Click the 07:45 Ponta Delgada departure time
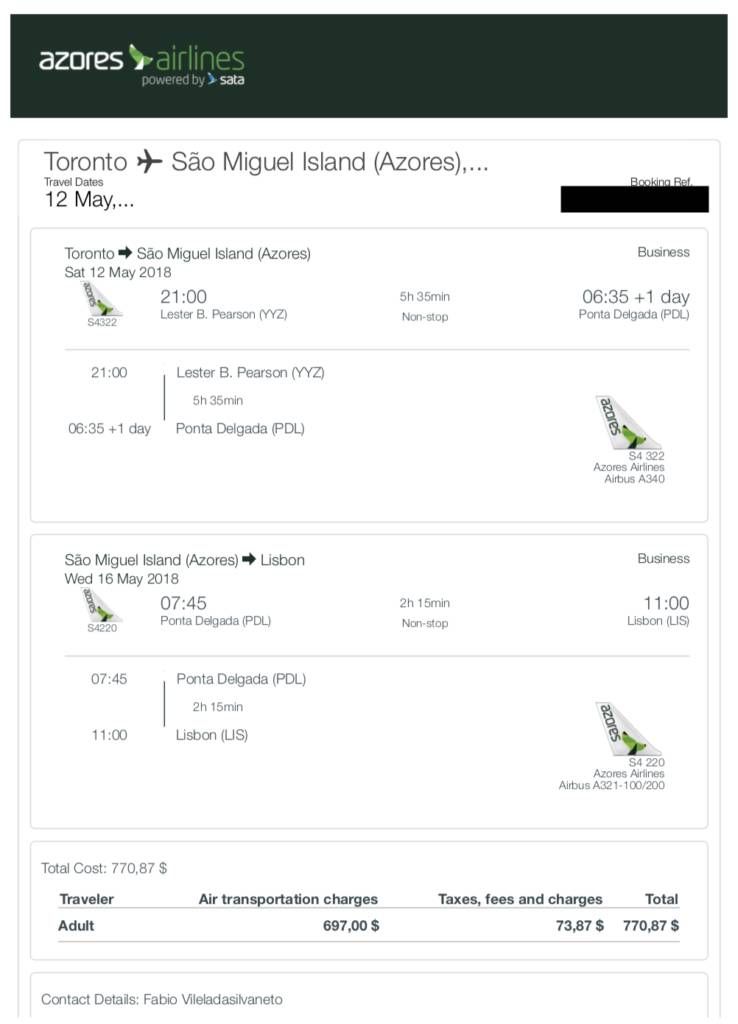 183,603
